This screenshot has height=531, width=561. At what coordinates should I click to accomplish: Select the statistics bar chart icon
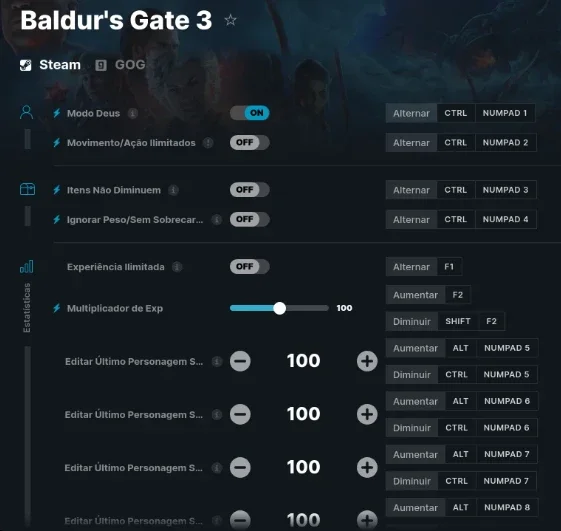[27, 266]
